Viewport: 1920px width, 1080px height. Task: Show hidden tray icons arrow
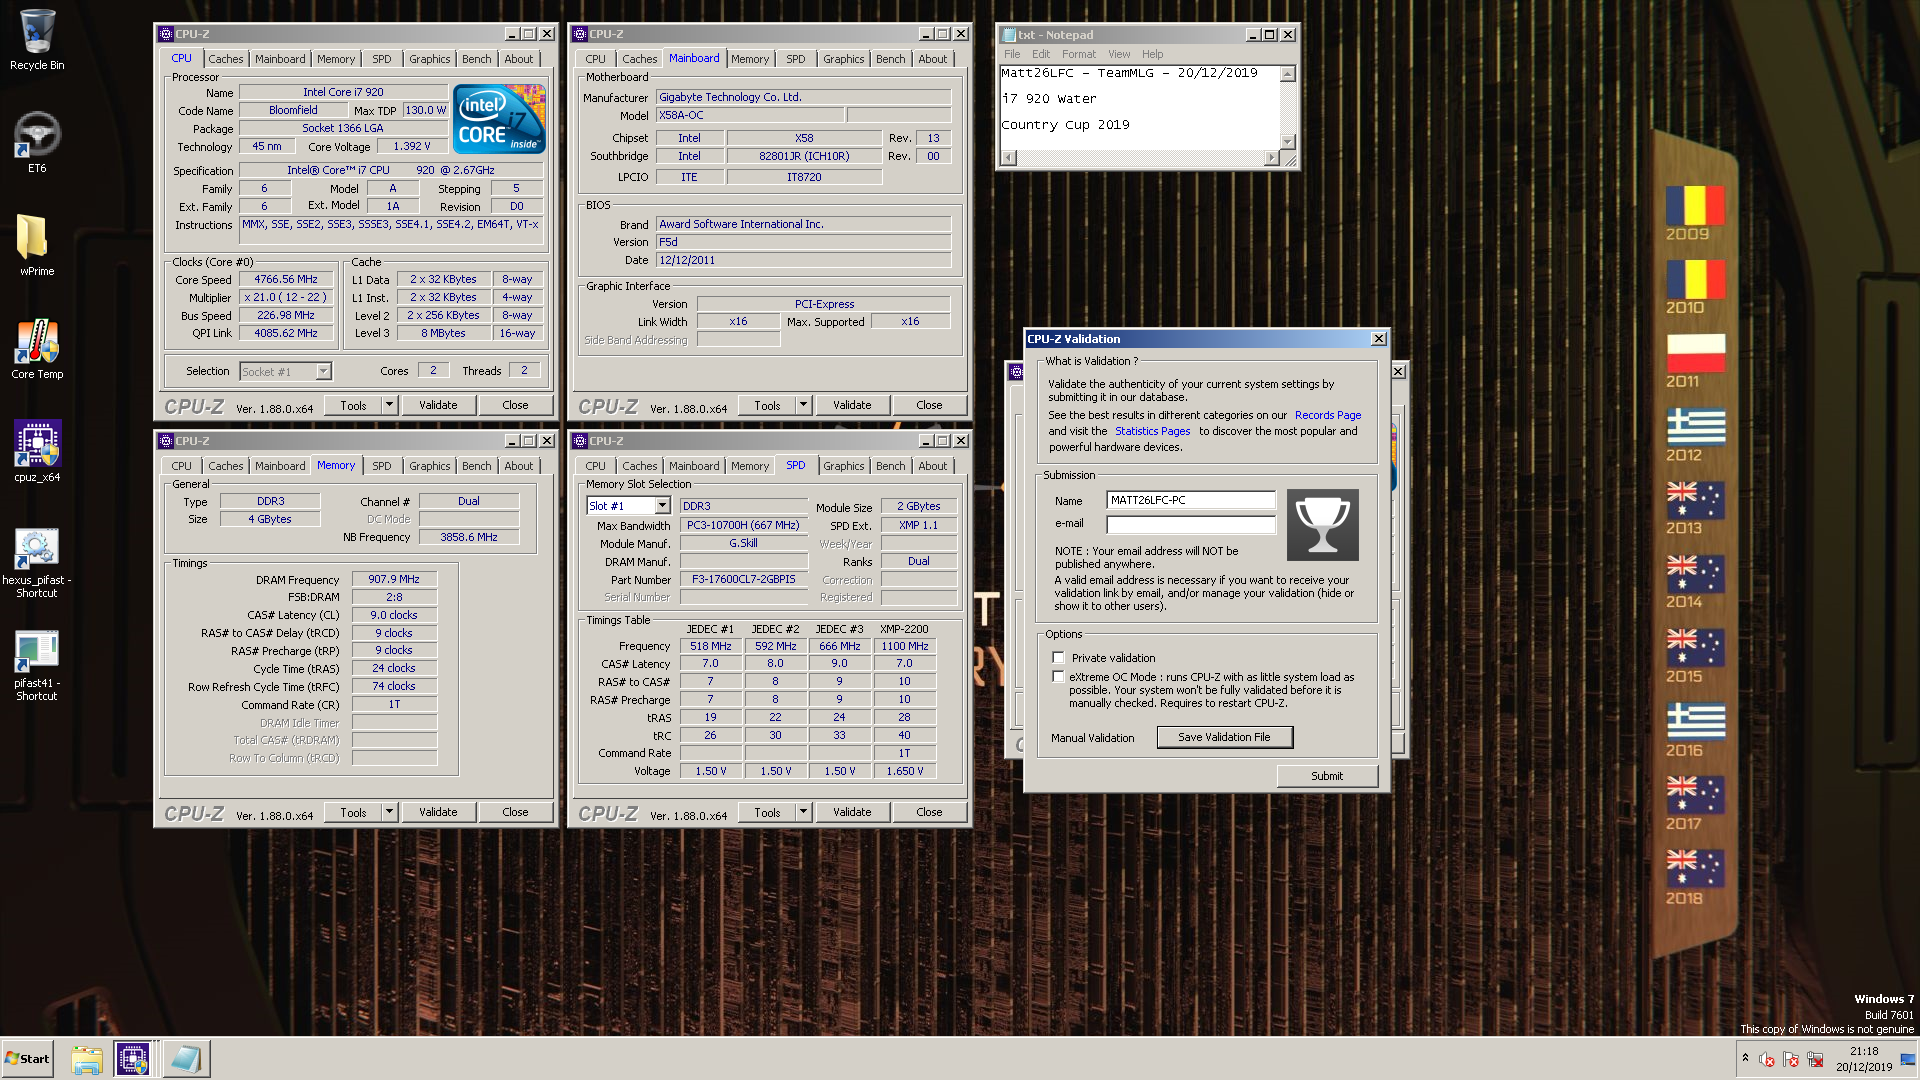pyautogui.click(x=1745, y=1058)
